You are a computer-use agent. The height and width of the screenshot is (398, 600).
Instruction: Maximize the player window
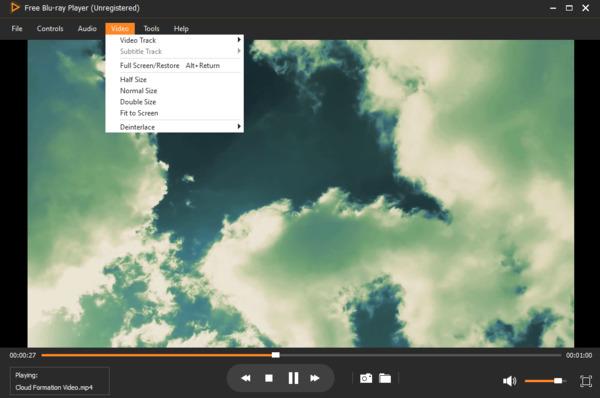tap(569, 8)
